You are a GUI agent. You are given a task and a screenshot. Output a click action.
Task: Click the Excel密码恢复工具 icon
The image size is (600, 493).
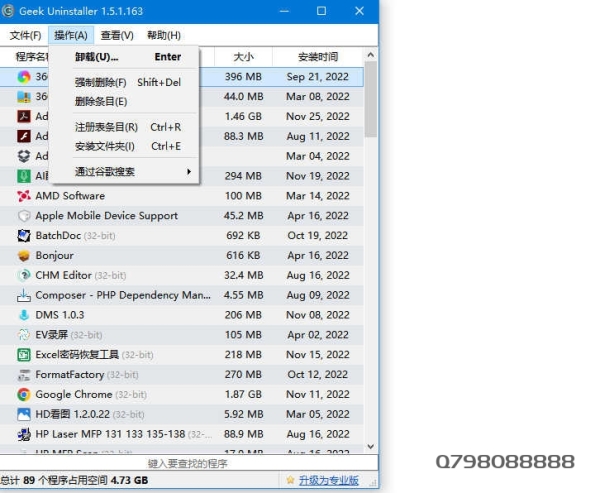(24, 355)
